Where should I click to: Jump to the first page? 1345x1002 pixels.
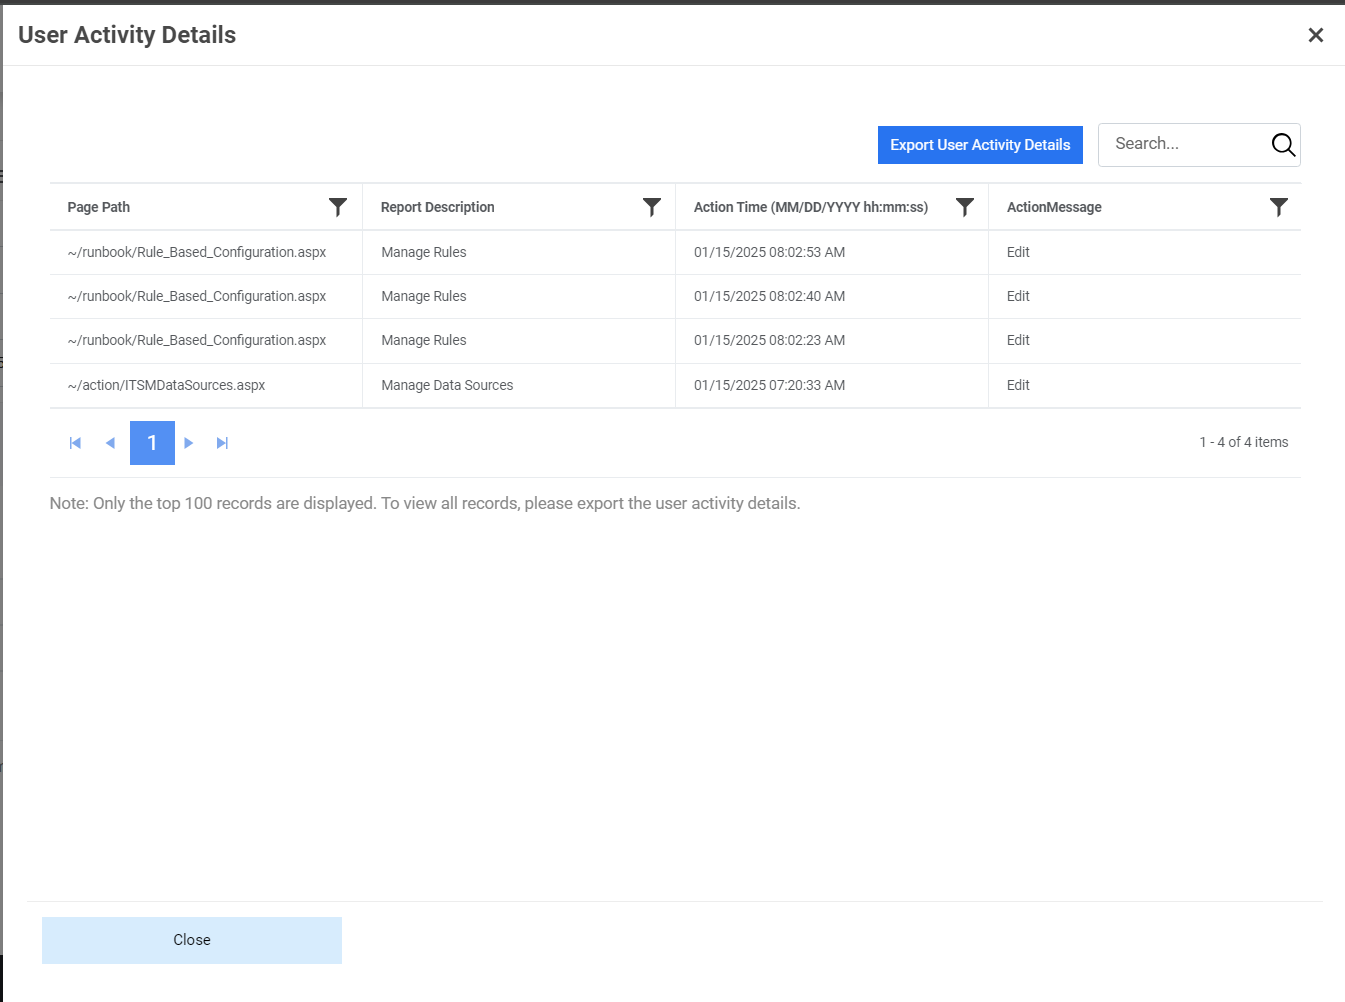(x=74, y=442)
